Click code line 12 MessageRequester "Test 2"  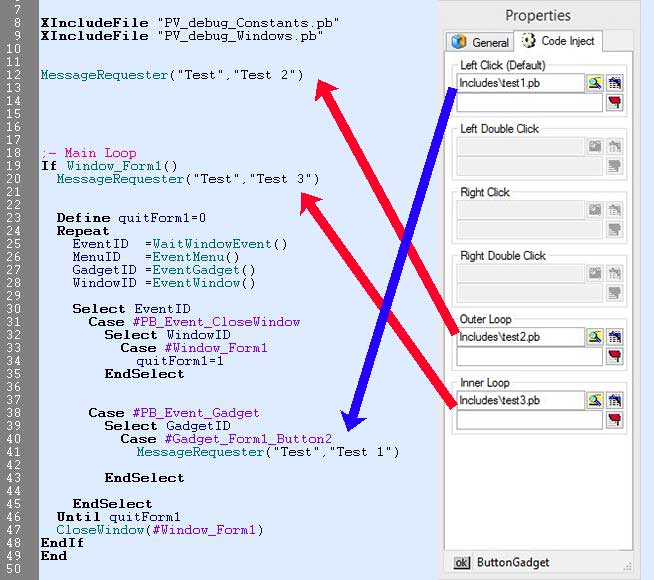[171, 75]
